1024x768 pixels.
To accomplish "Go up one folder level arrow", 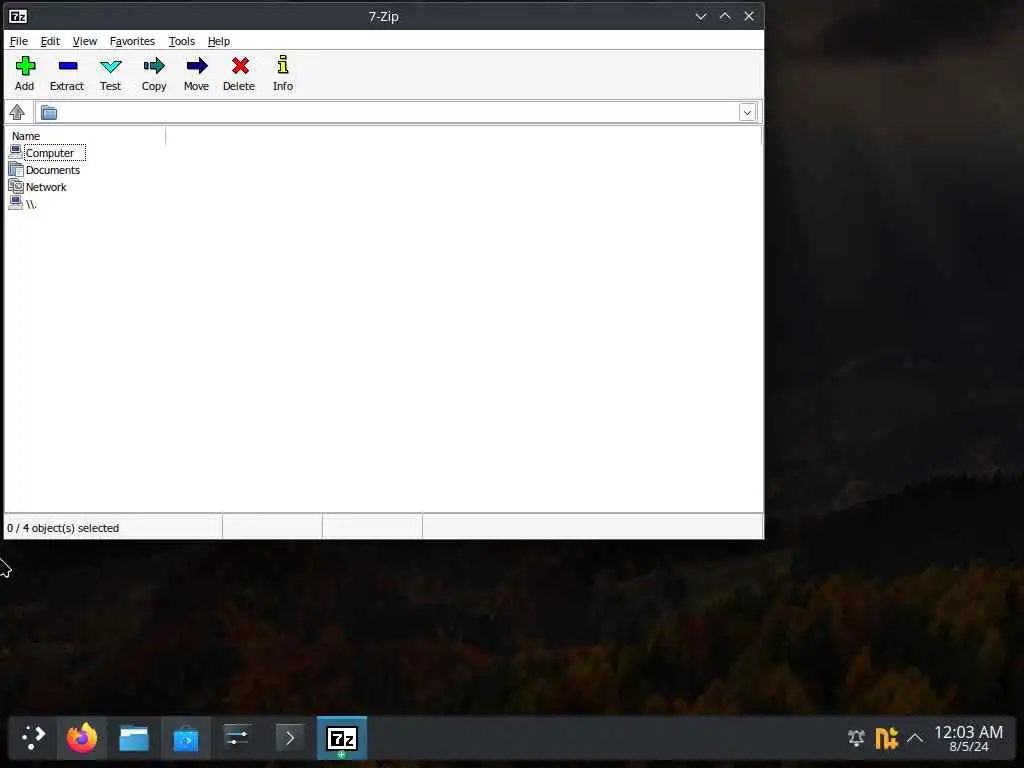I will (x=17, y=112).
